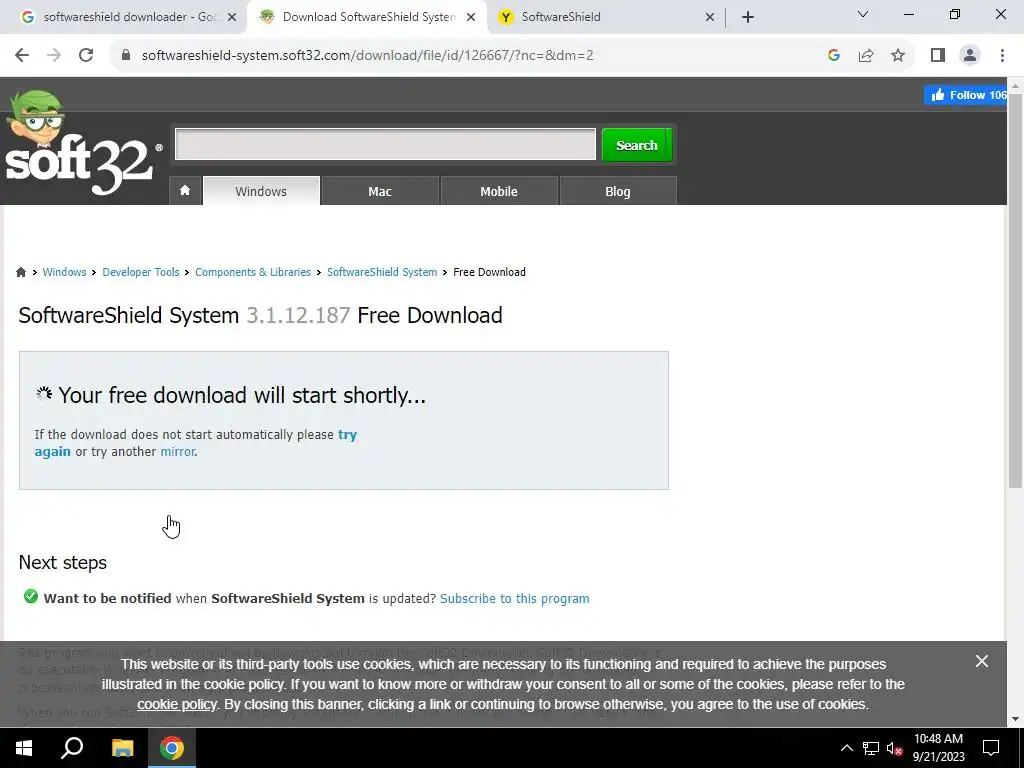The image size is (1024, 768).
Task: Click Subscribe to this program link
Action: pos(515,598)
